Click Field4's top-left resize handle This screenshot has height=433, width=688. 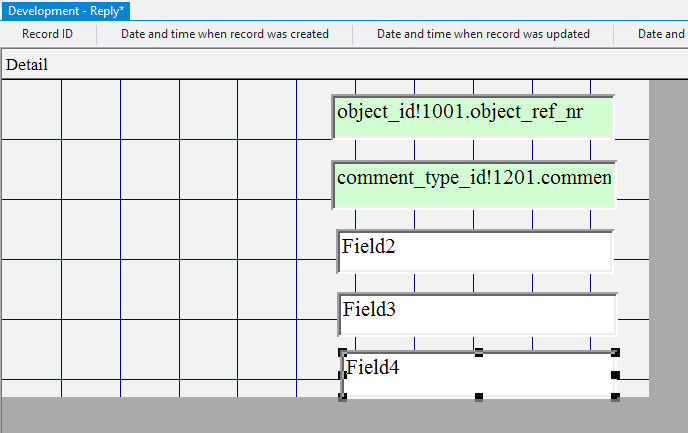pyautogui.click(x=343, y=353)
